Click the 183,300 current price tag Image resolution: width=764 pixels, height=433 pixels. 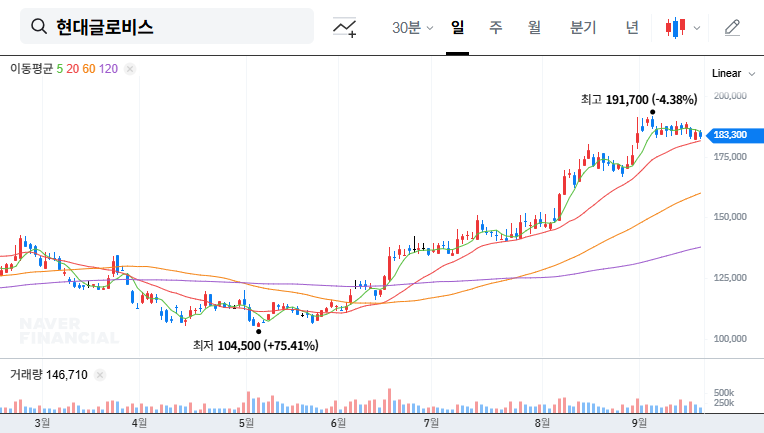(x=734, y=135)
